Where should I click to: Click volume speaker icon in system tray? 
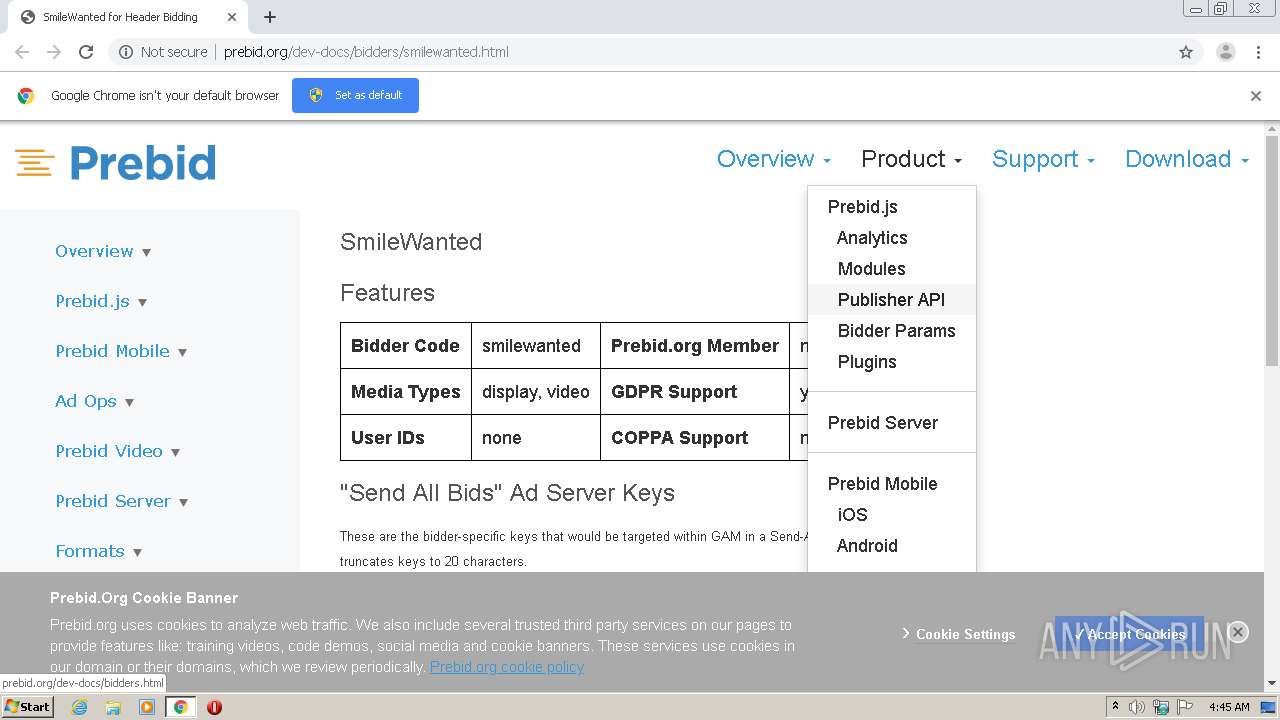(1137, 707)
